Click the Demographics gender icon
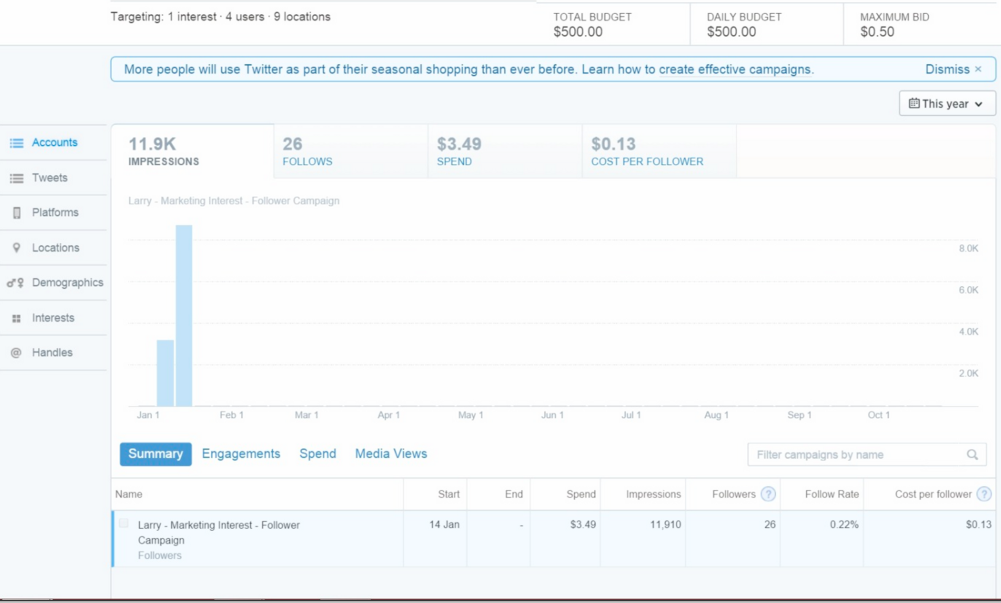The width and height of the screenshot is (1001, 603). 15,283
